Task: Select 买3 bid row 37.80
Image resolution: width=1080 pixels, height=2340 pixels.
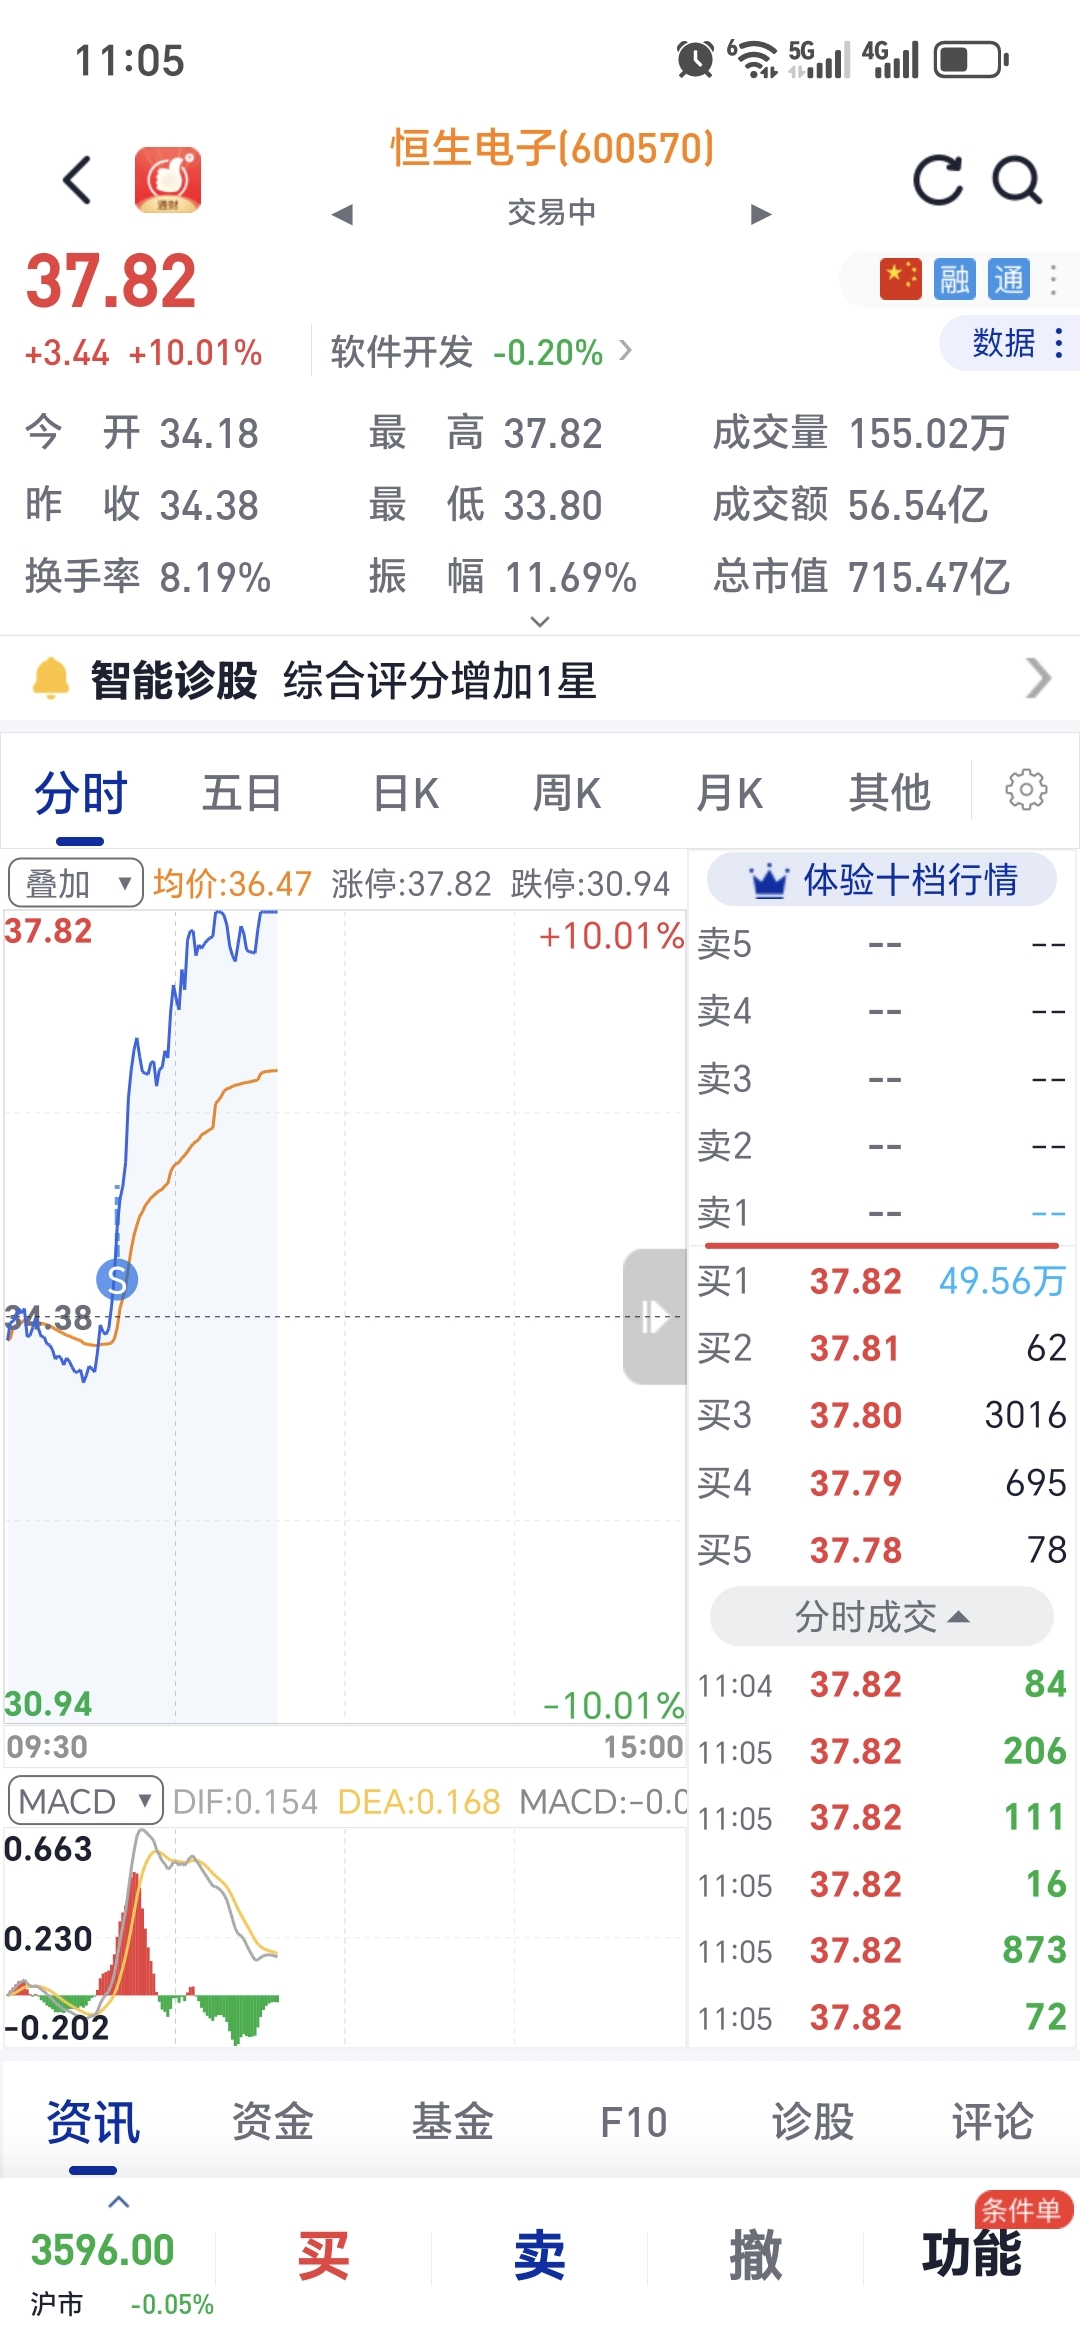Action: point(881,1415)
